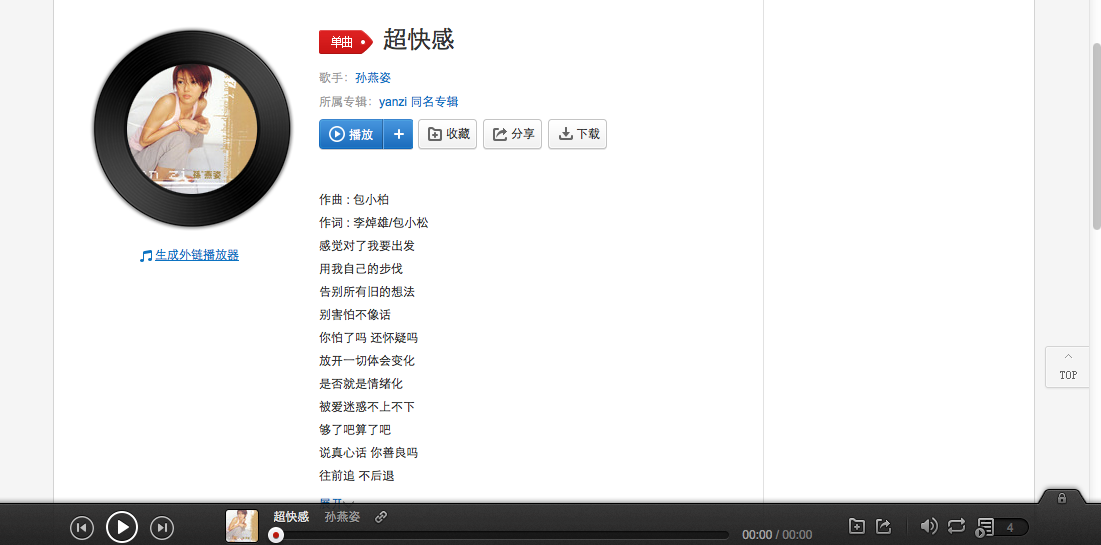Click the lyric line 告别所有旧的想法

click(x=367, y=291)
